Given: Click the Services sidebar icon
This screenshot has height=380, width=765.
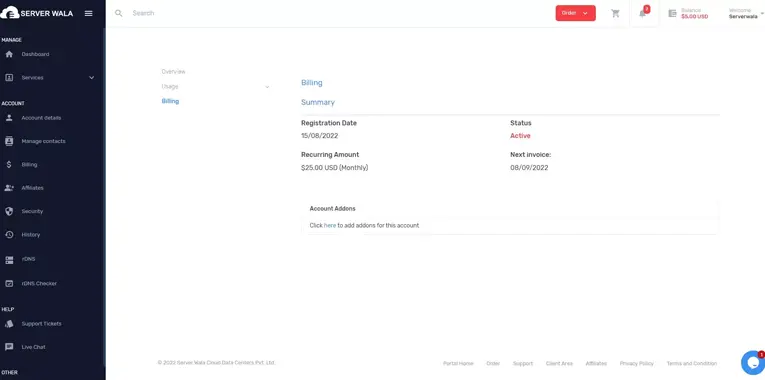Looking at the screenshot, I should pyautogui.click(x=9, y=78).
